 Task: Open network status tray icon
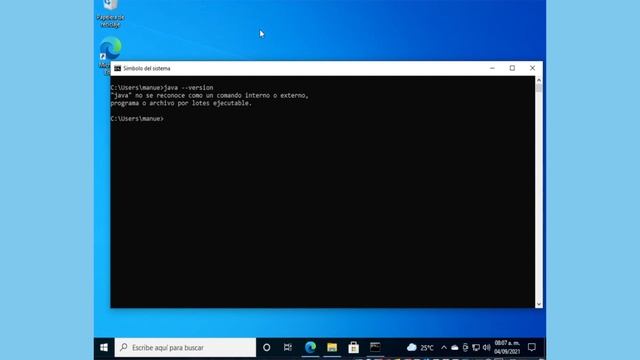point(476,348)
